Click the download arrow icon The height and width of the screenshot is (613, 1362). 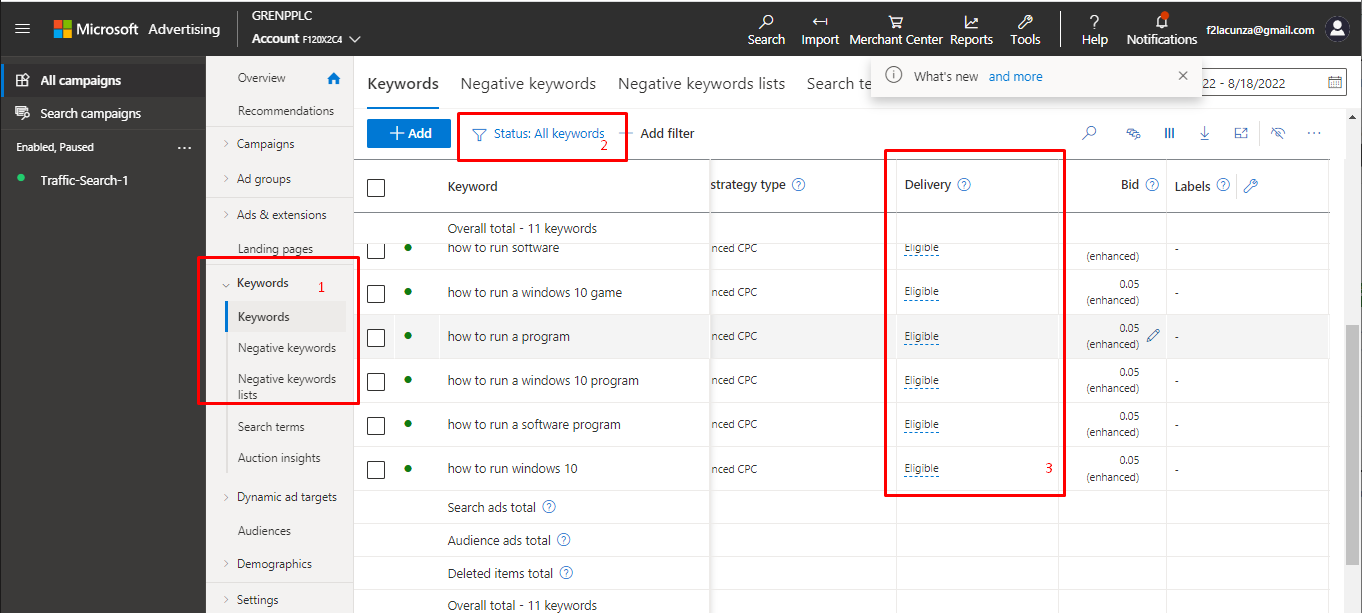click(x=1204, y=133)
